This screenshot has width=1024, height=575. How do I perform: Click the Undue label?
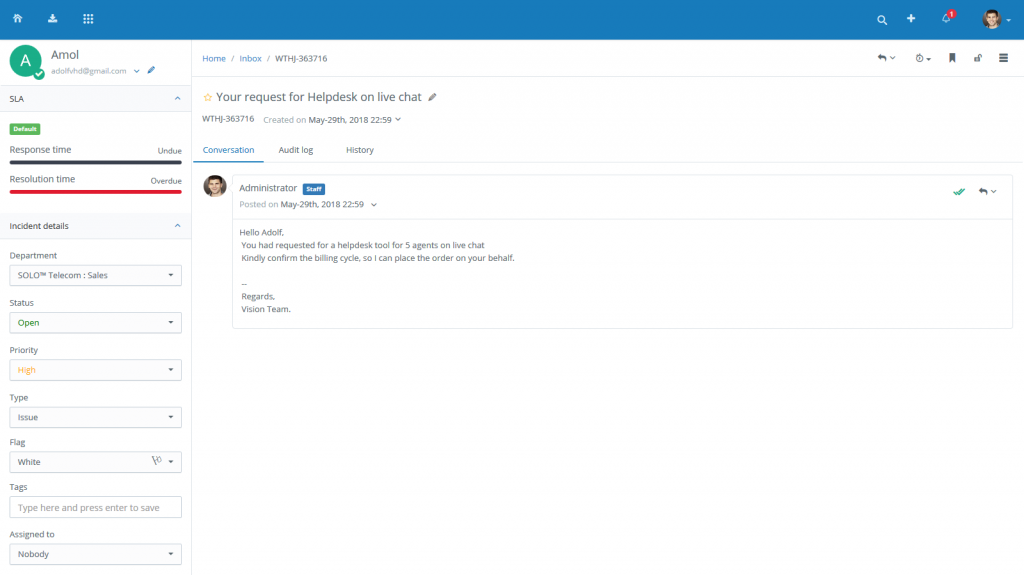(170, 151)
